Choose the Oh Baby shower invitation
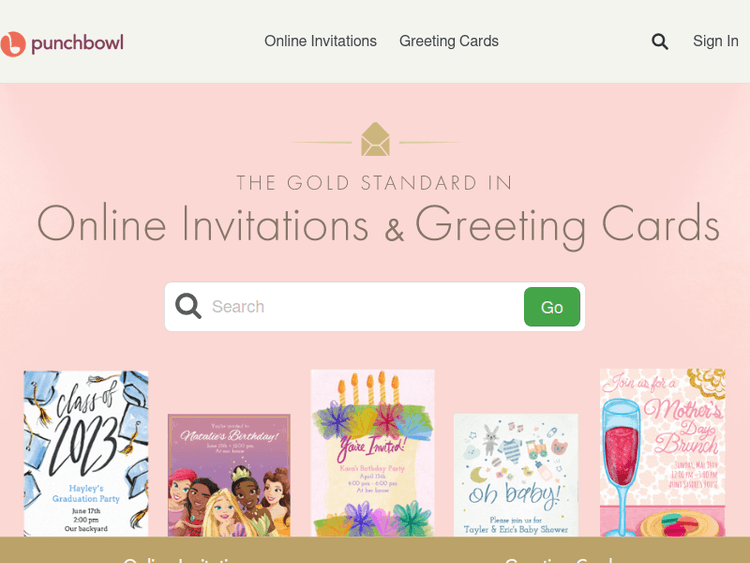 point(516,475)
